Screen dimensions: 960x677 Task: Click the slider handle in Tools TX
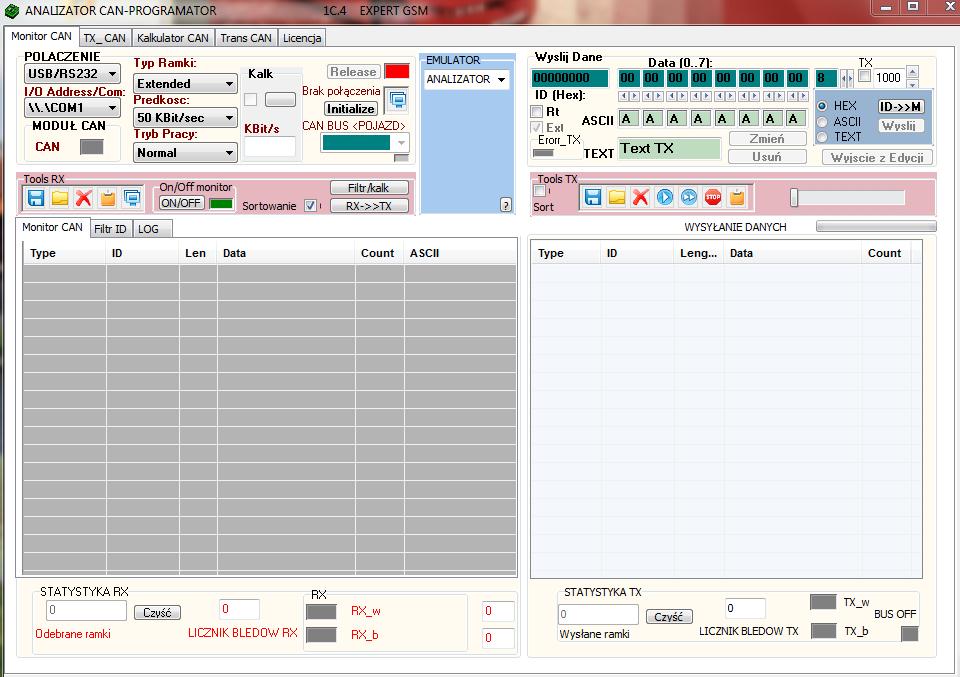click(794, 198)
